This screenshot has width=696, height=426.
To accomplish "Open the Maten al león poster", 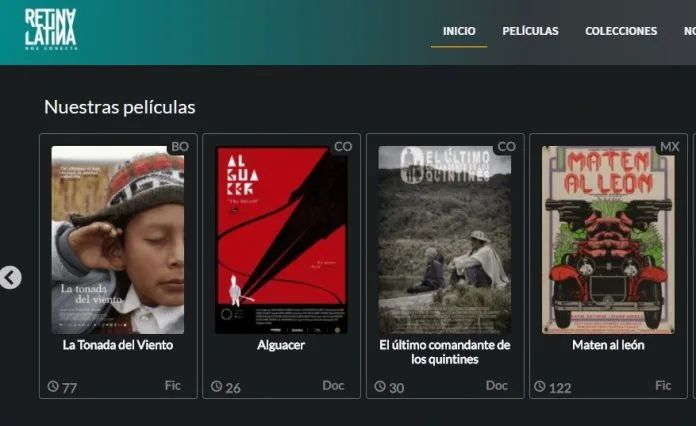I will point(608,240).
